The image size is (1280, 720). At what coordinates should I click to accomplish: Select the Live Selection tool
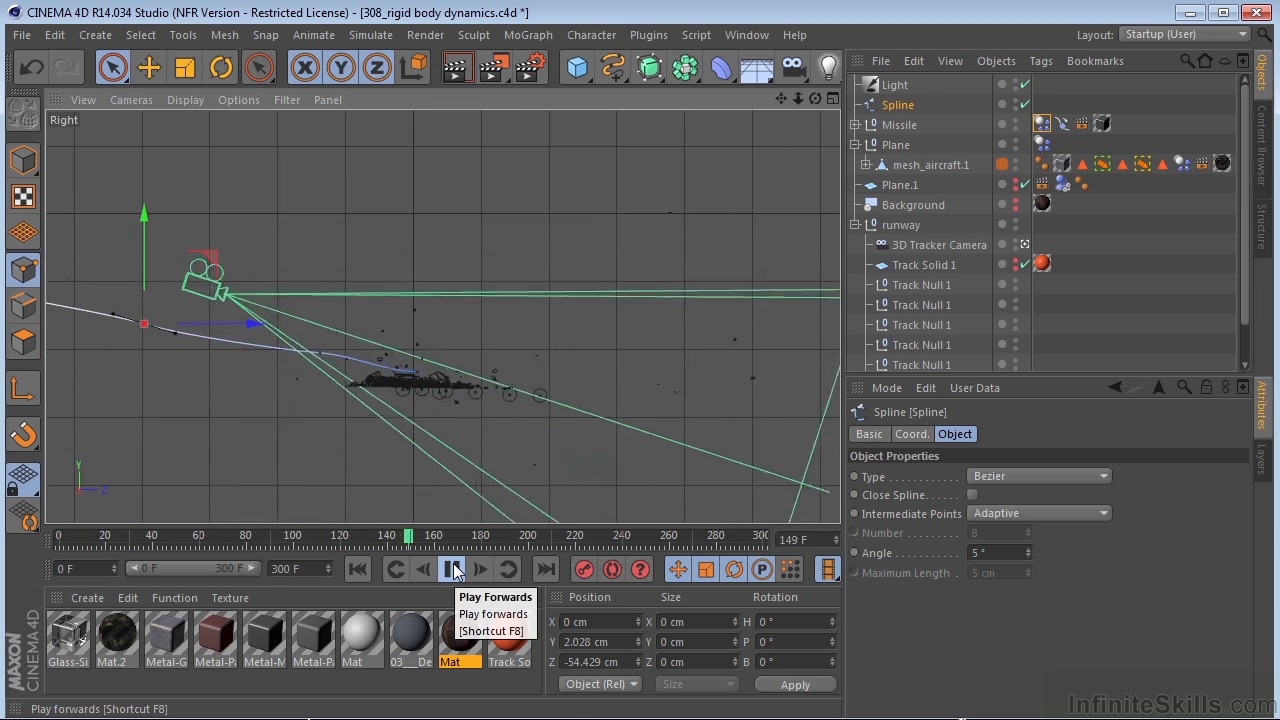pos(112,67)
